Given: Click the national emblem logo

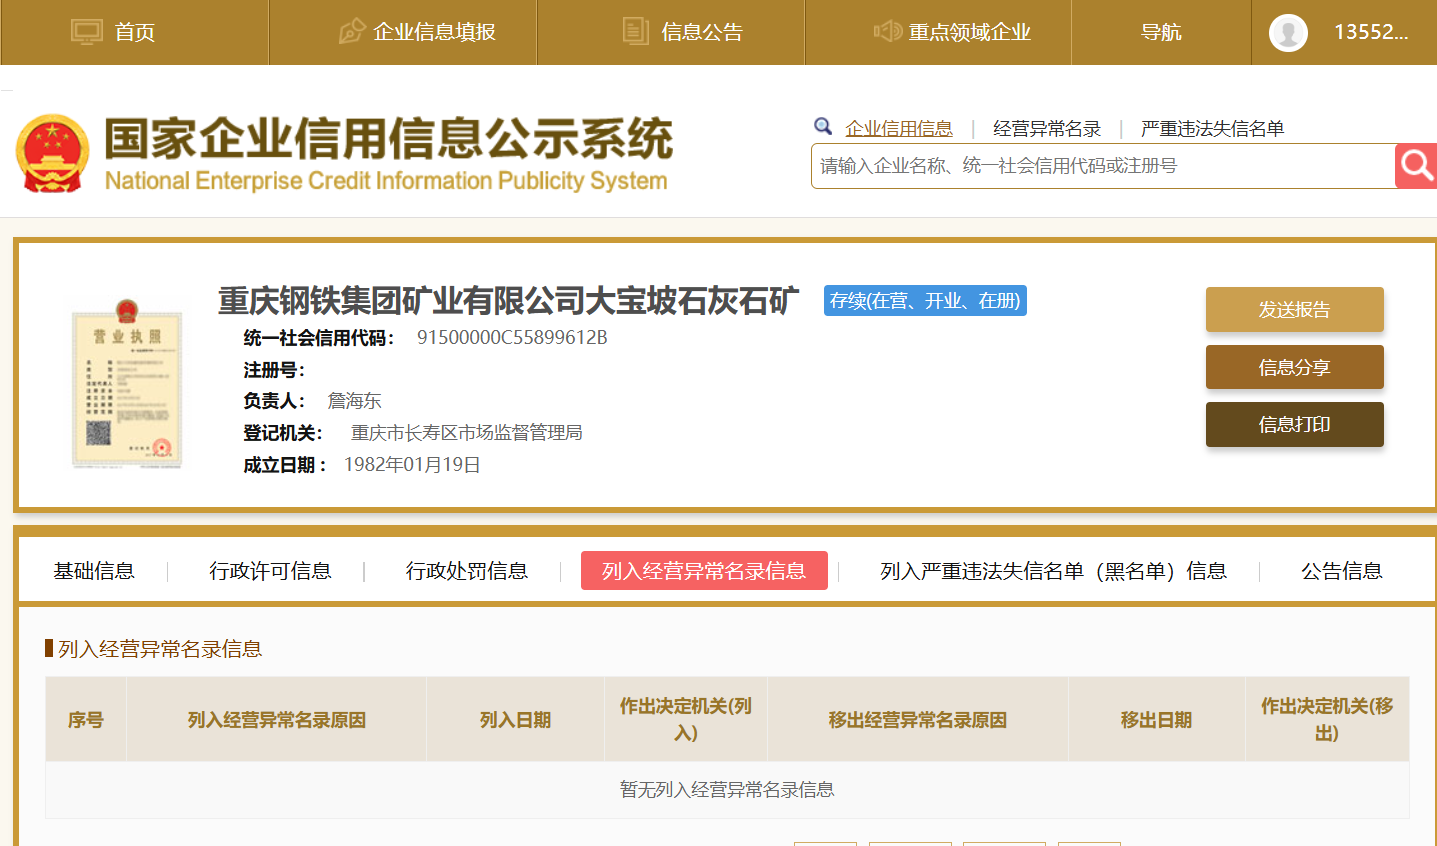Looking at the screenshot, I should 53,153.
